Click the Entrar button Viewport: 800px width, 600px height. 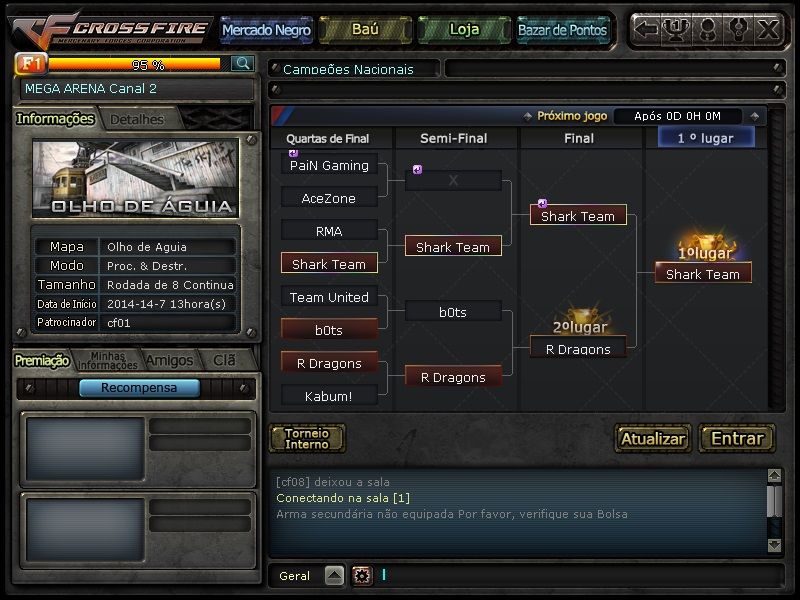pos(737,438)
